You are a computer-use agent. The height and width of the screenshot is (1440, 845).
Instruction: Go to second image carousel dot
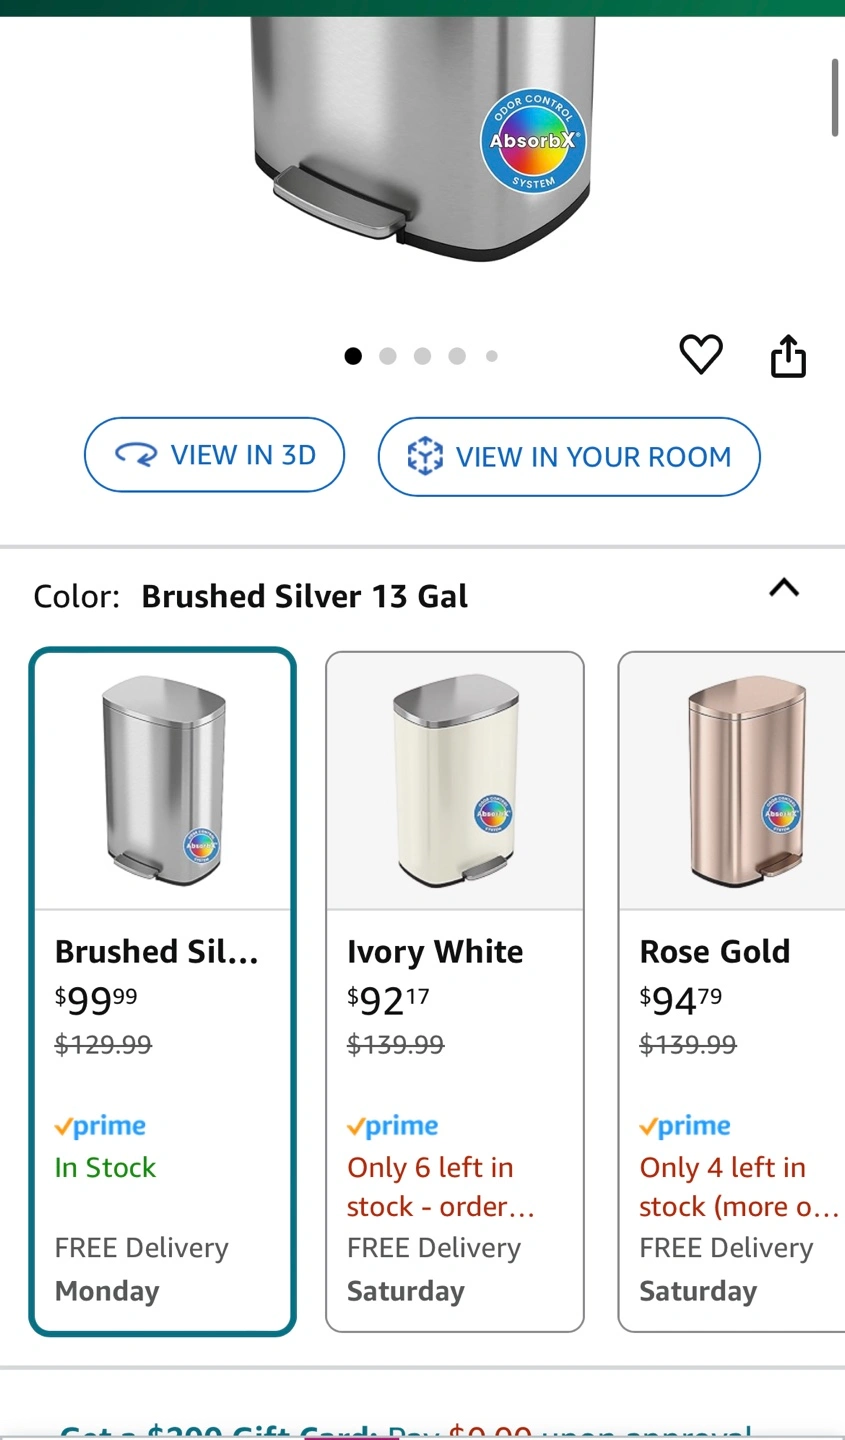click(x=388, y=356)
